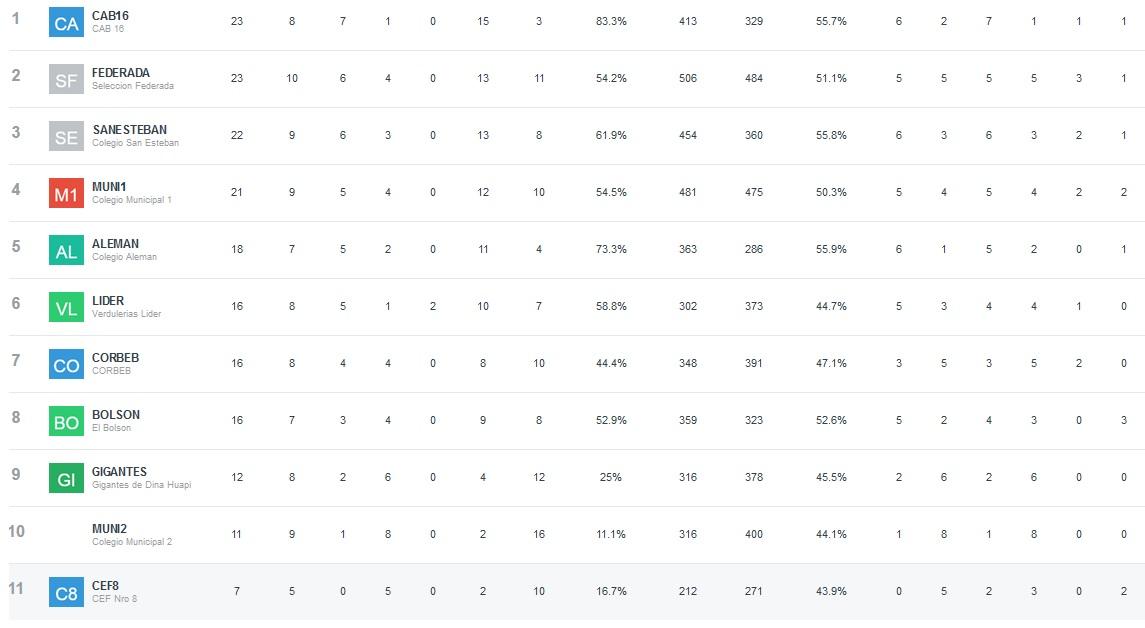Click the red M1 team badge
The height and width of the screenshot is (628, 1145).
66,193
